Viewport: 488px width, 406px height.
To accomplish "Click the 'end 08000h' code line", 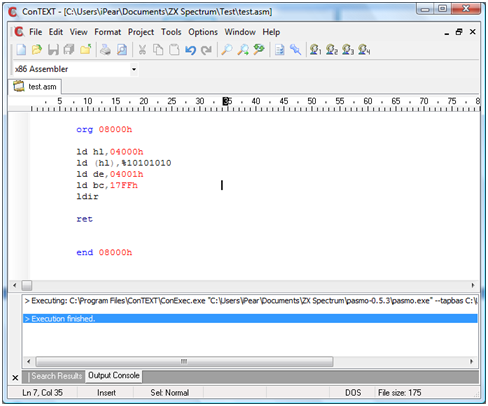I will pyautogui.click(x=104, y=252).
